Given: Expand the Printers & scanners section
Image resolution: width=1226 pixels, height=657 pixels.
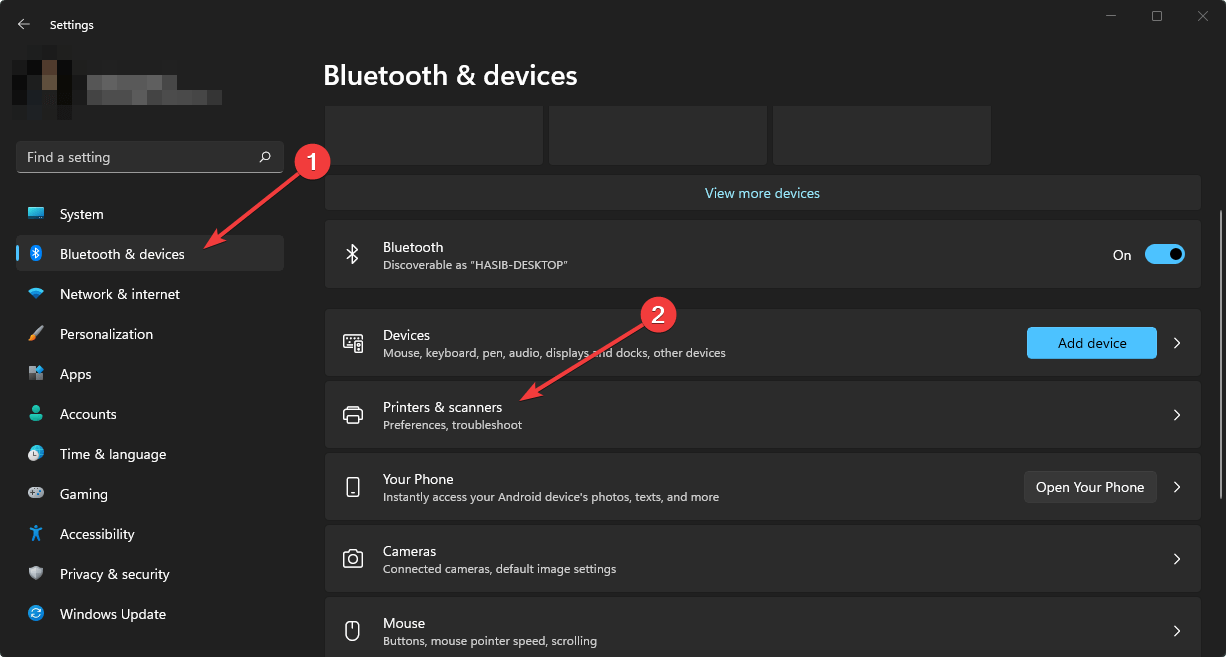Looking at the screenshot, I should pyautogui.click(x=1176, y=414).
